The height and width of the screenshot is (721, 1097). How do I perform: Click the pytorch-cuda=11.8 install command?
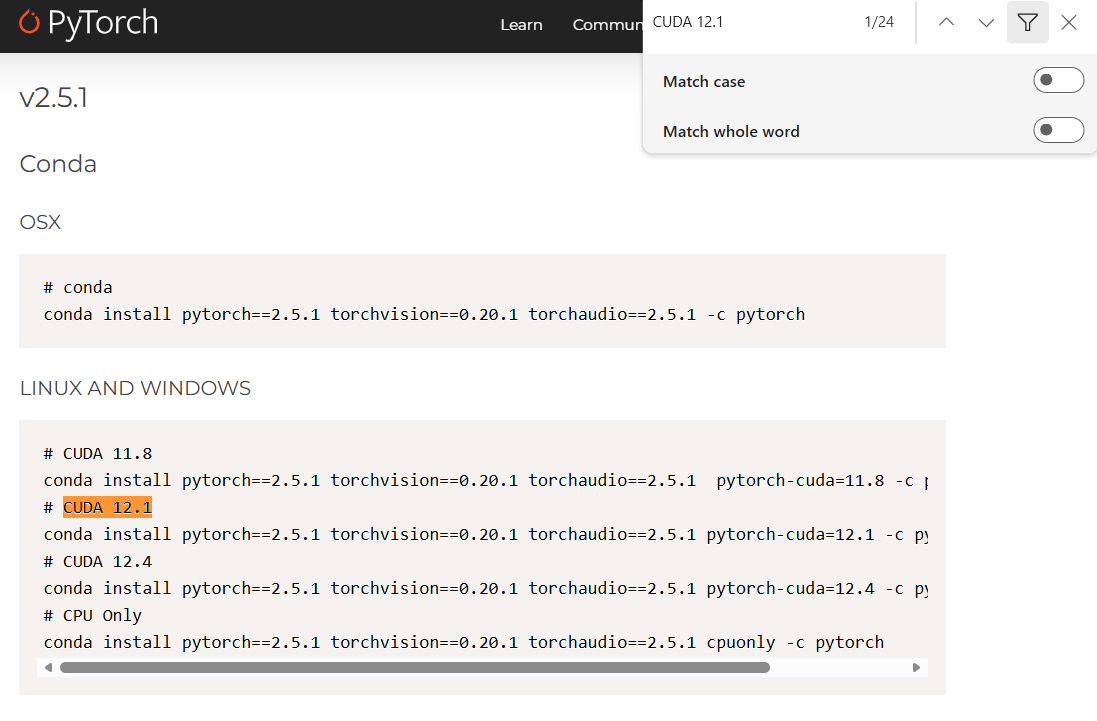tap(486, 480)
